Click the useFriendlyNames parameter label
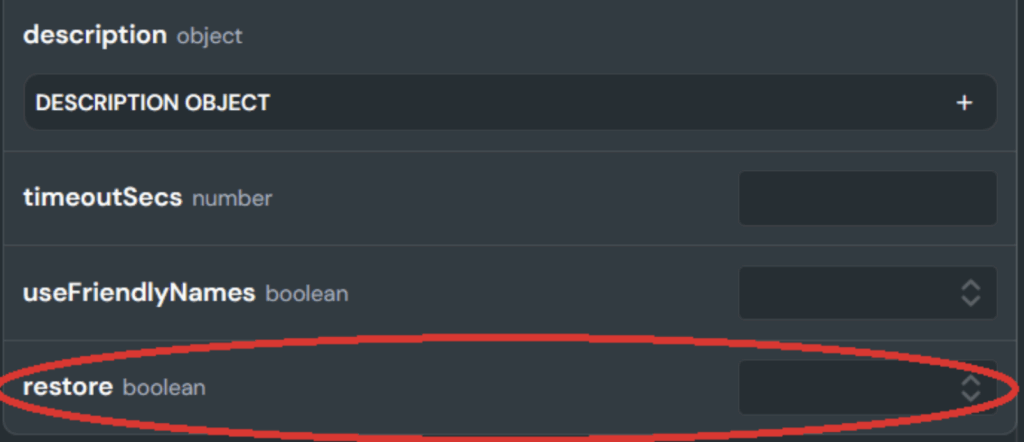 tap(139, 293)
